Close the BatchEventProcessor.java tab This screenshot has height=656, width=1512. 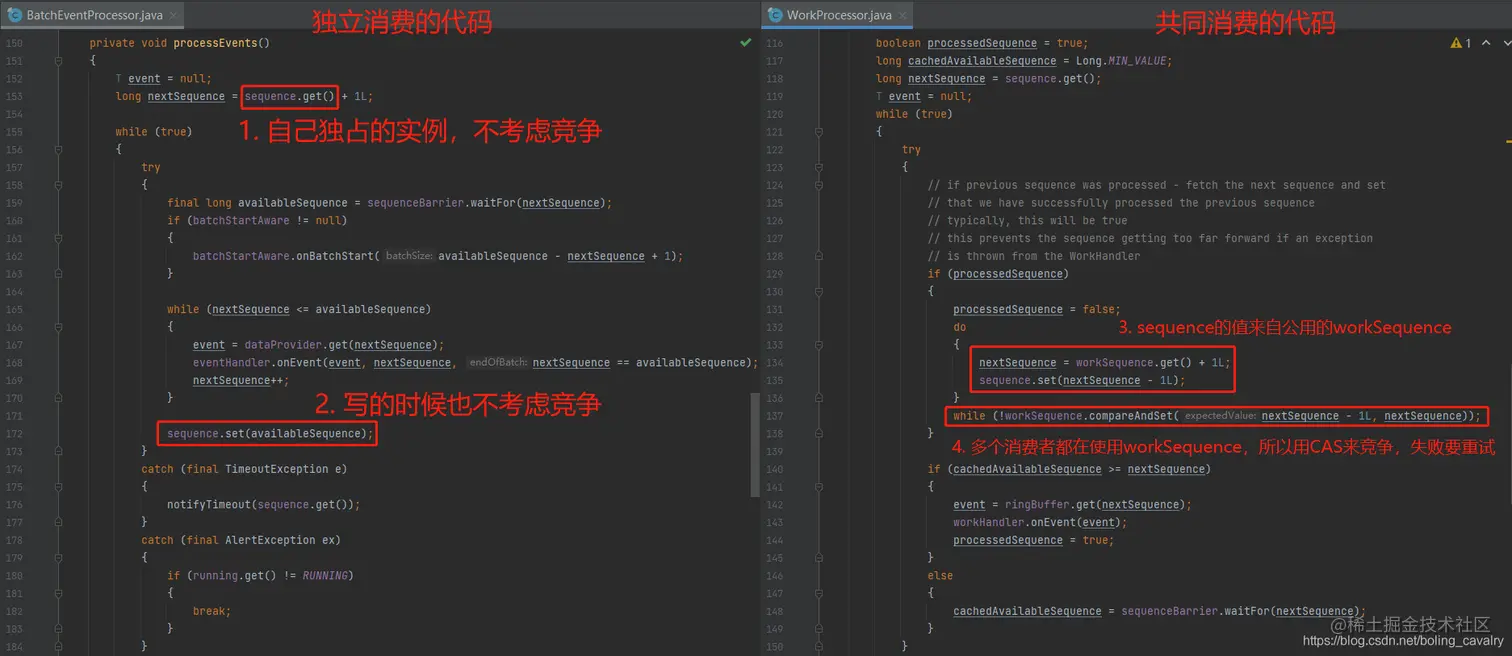[172, 16]
